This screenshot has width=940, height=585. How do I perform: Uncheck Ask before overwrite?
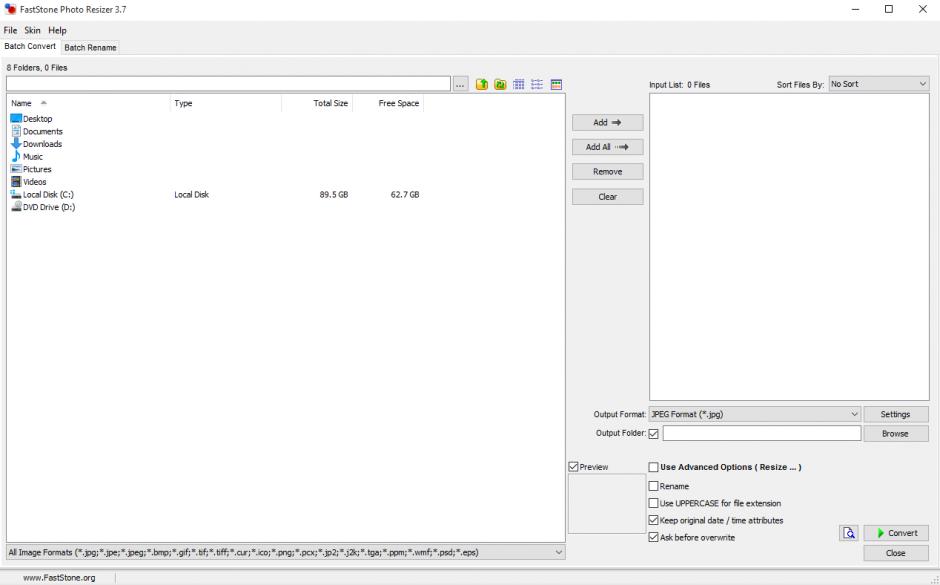point(653,538)
